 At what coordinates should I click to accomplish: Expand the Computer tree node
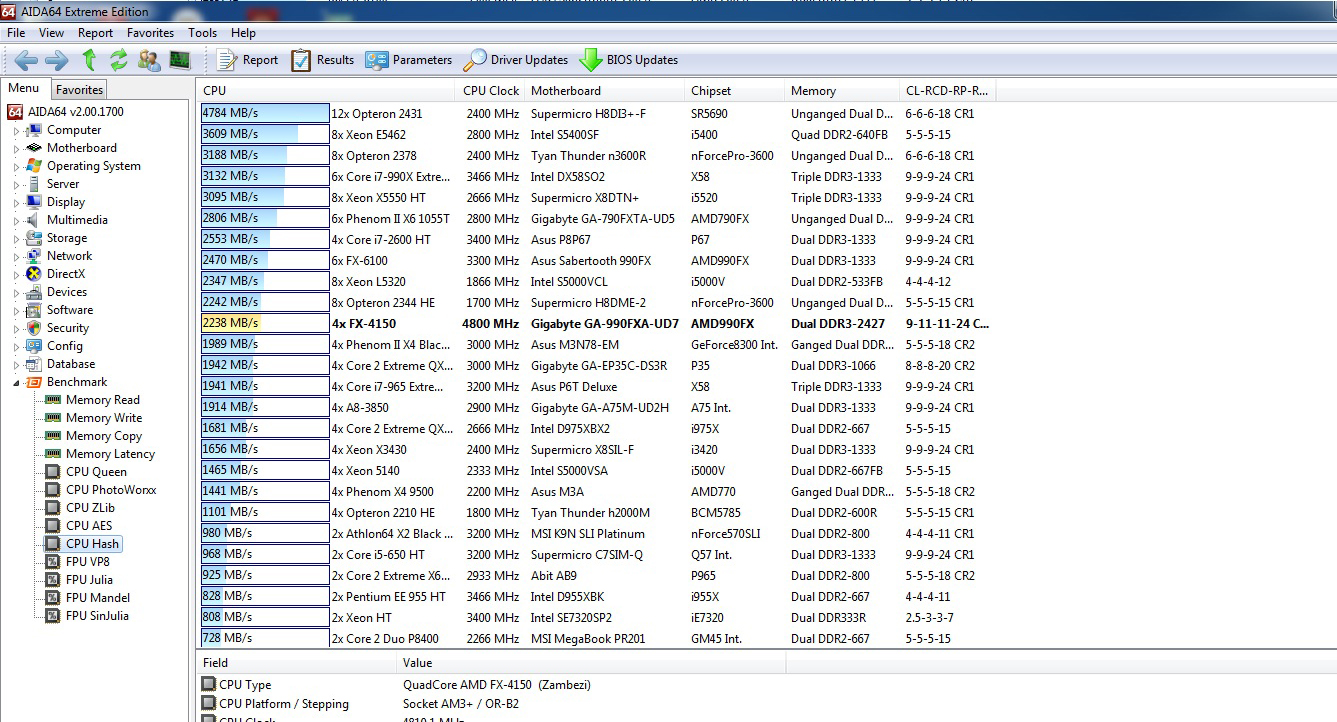pos(15,131)
